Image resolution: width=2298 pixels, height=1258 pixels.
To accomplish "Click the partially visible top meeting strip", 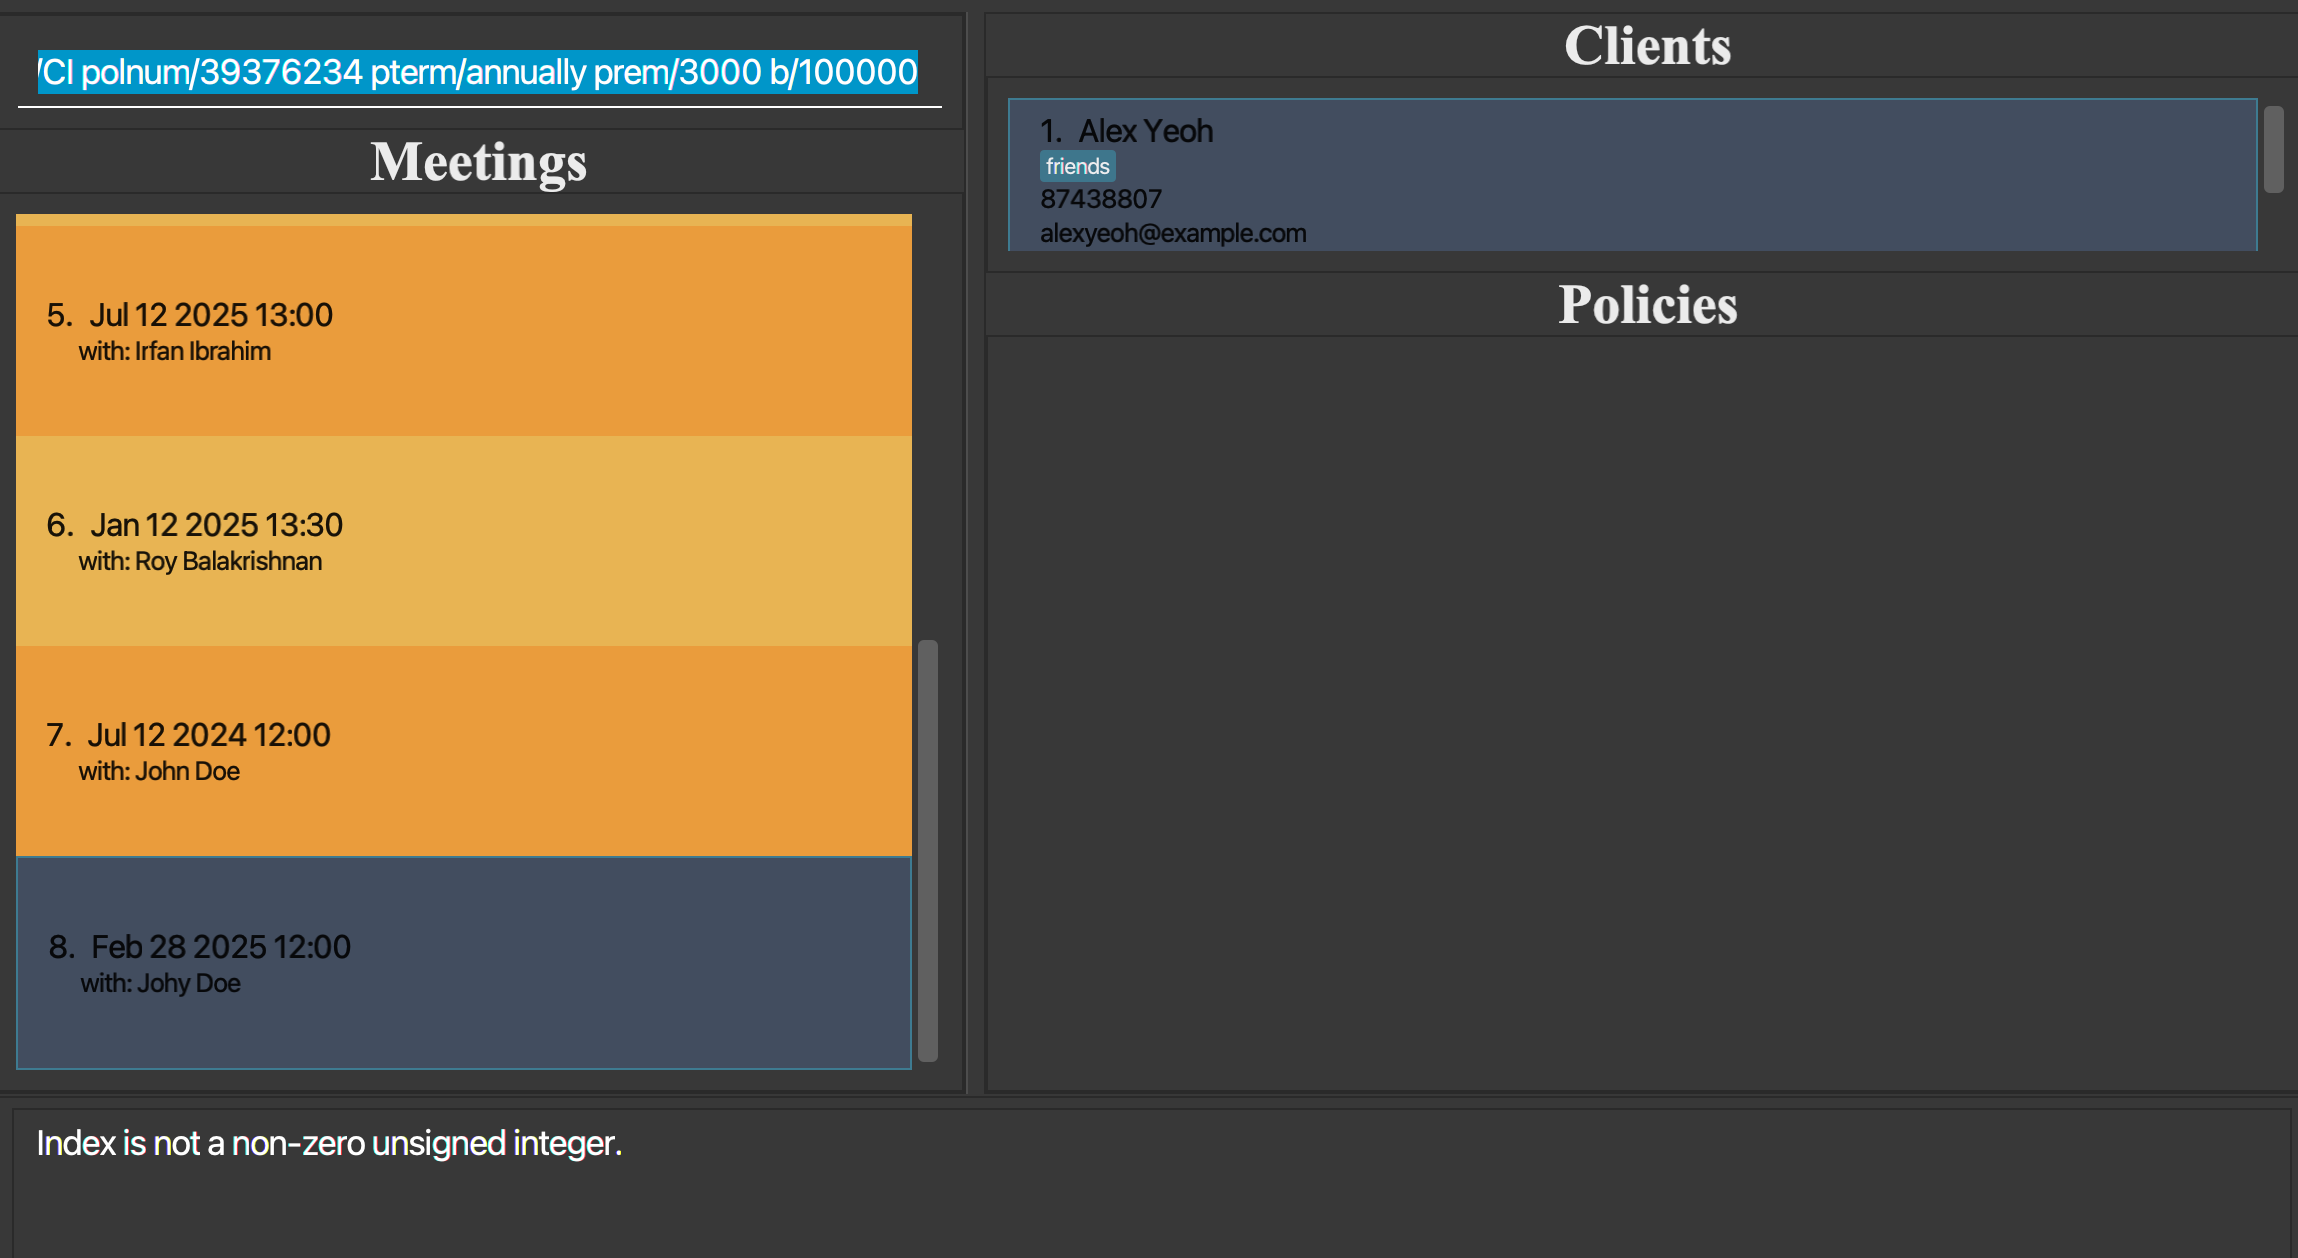I will click(463, 219).
